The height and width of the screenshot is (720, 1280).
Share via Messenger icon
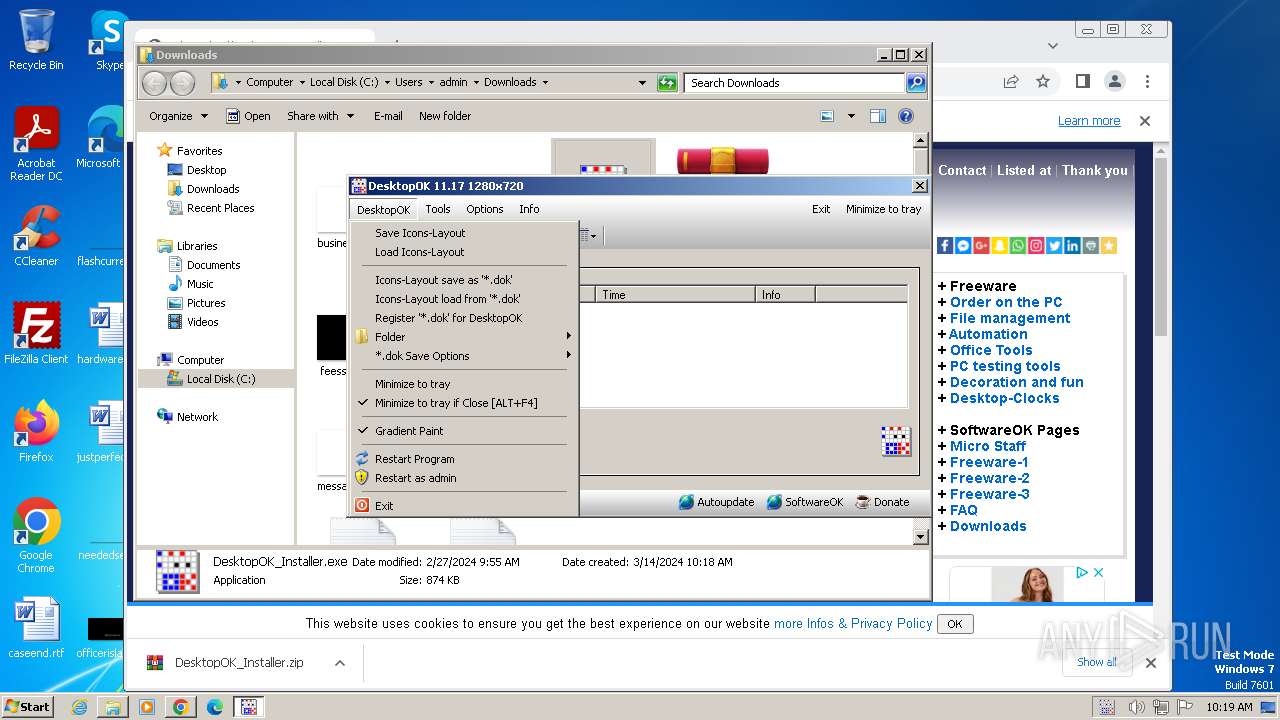tap(963, 245)
